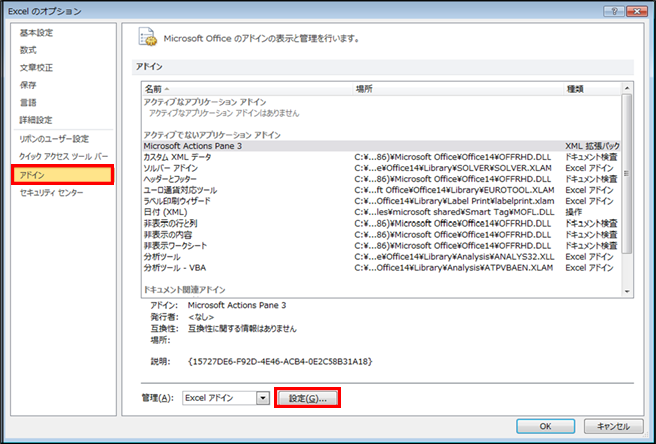Image resolution: width=656 pixels, height=444 pixels.
Task: Select the 言語 category
Action: click(x=28, y=103)
